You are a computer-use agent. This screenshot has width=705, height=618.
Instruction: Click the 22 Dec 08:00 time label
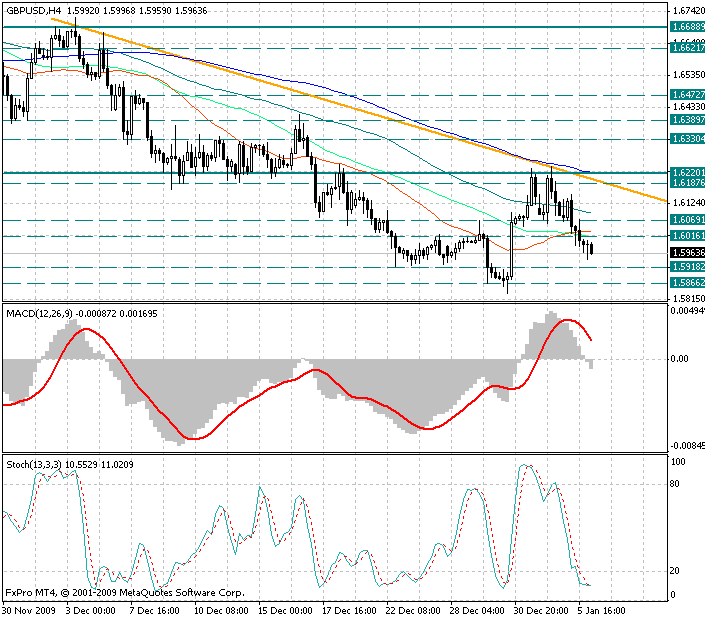(413, 611)
